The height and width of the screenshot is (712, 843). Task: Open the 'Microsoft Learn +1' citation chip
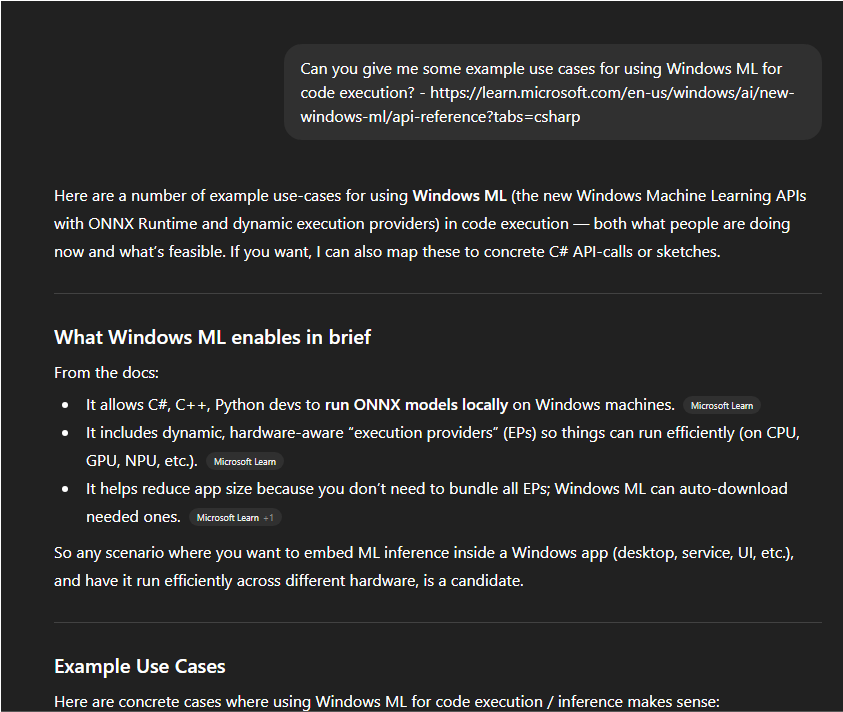(x=235, y=518)
